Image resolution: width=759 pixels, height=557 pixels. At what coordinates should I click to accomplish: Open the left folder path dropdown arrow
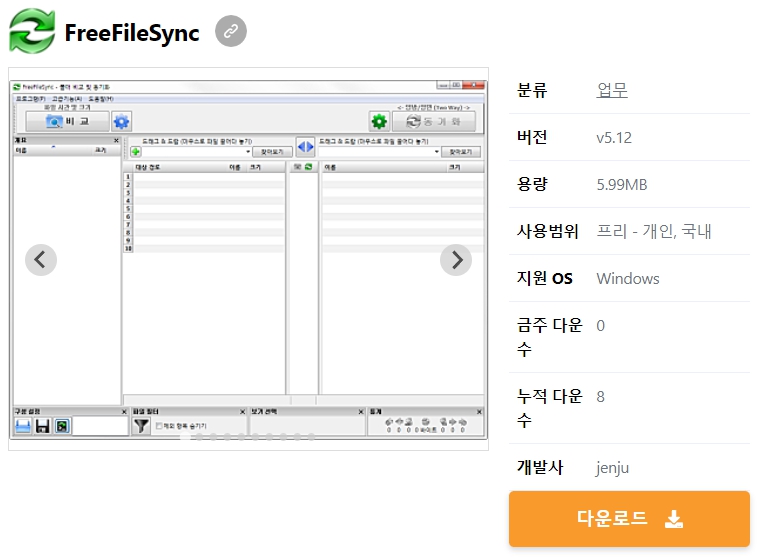click(248, 152)
